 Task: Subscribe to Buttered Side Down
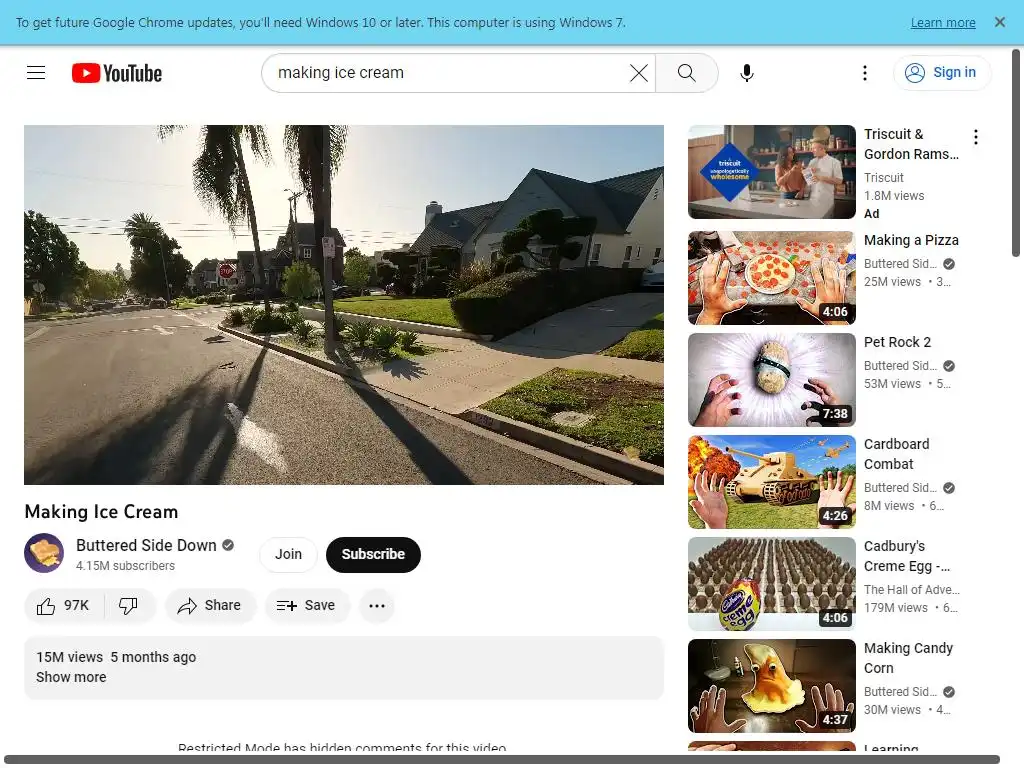point(373,554)
